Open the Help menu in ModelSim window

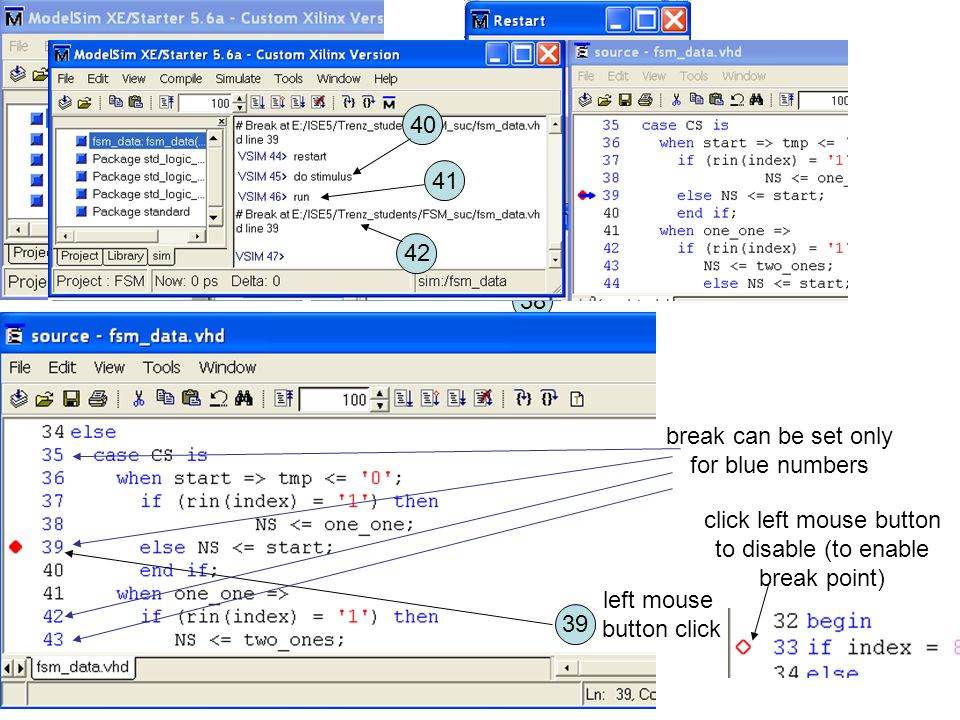click(x=386, y=79)
